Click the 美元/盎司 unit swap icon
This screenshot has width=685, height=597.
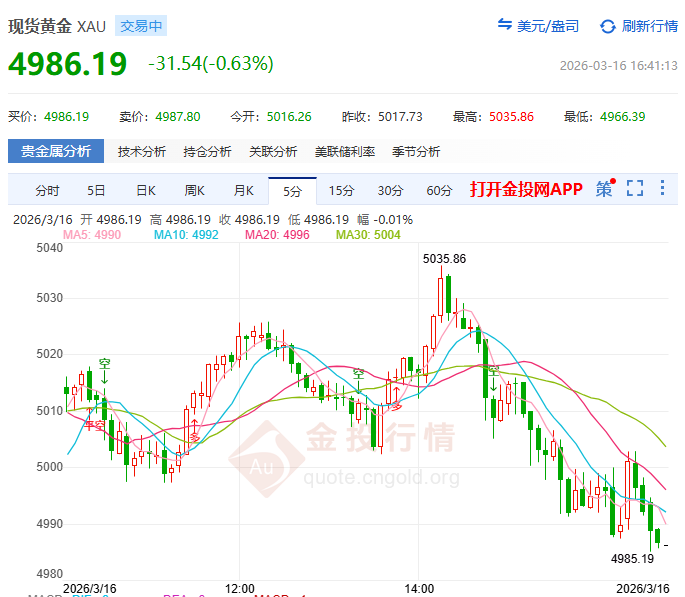505,24
